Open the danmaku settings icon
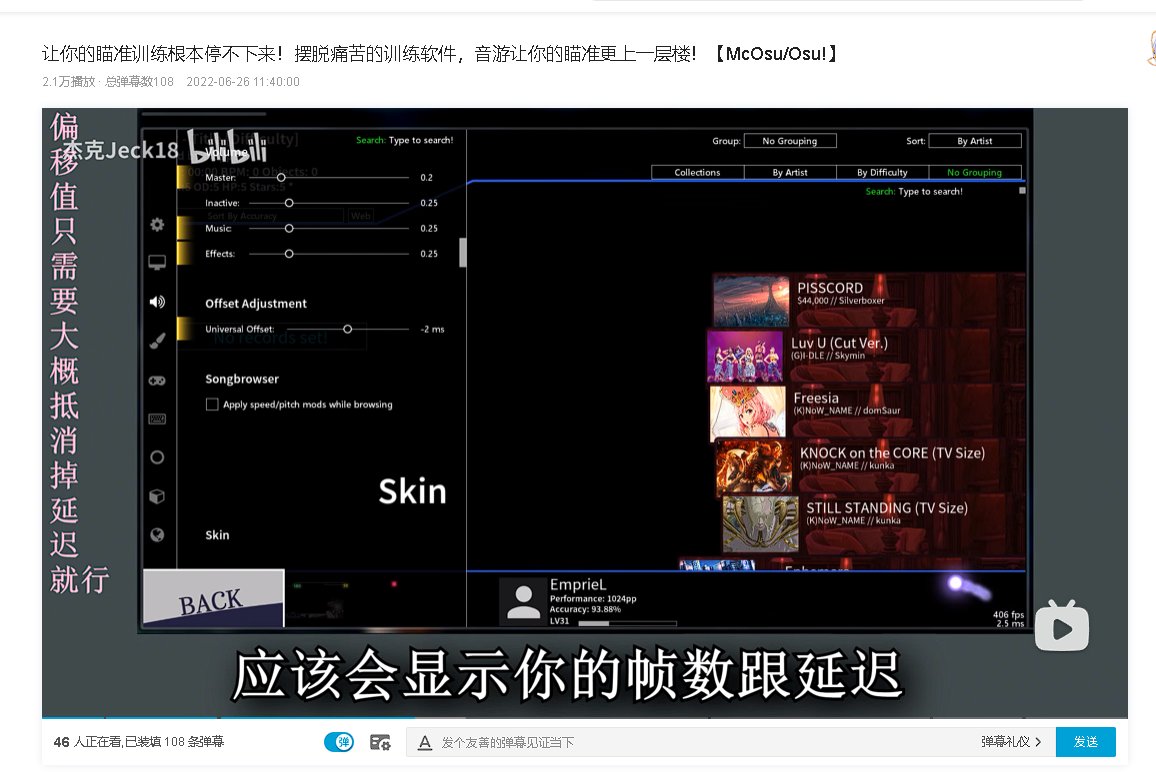Image resolution: width=1156 pixels, height=772 pixels. 380,742
